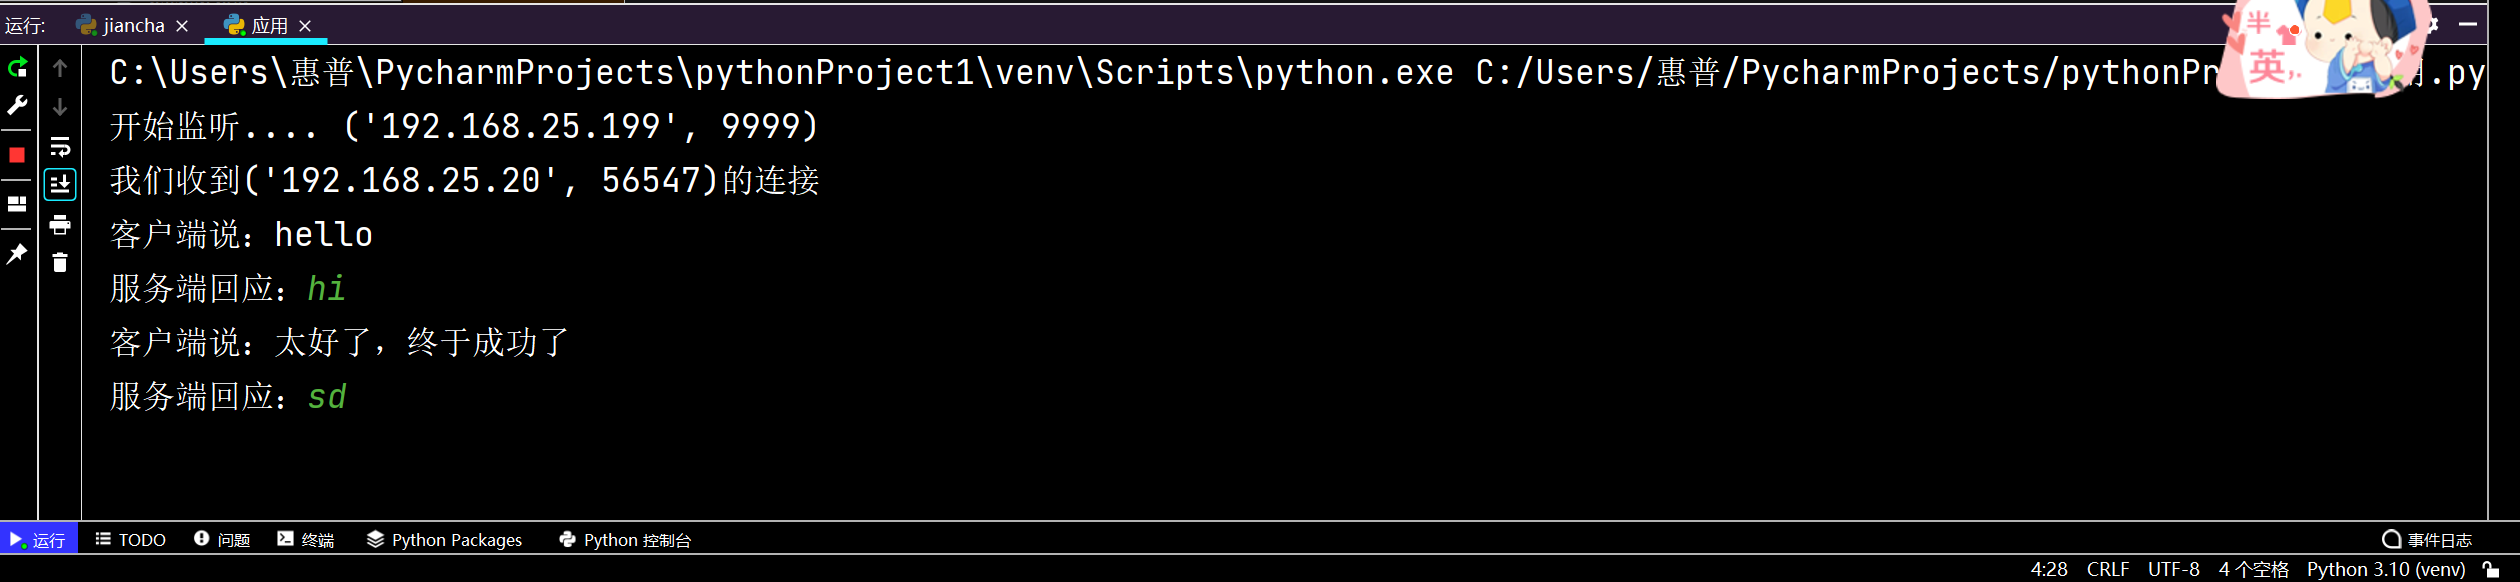Click the 4 个空格 indent setting
This screenshot has height=582, width=2520.
[2253, 569]
